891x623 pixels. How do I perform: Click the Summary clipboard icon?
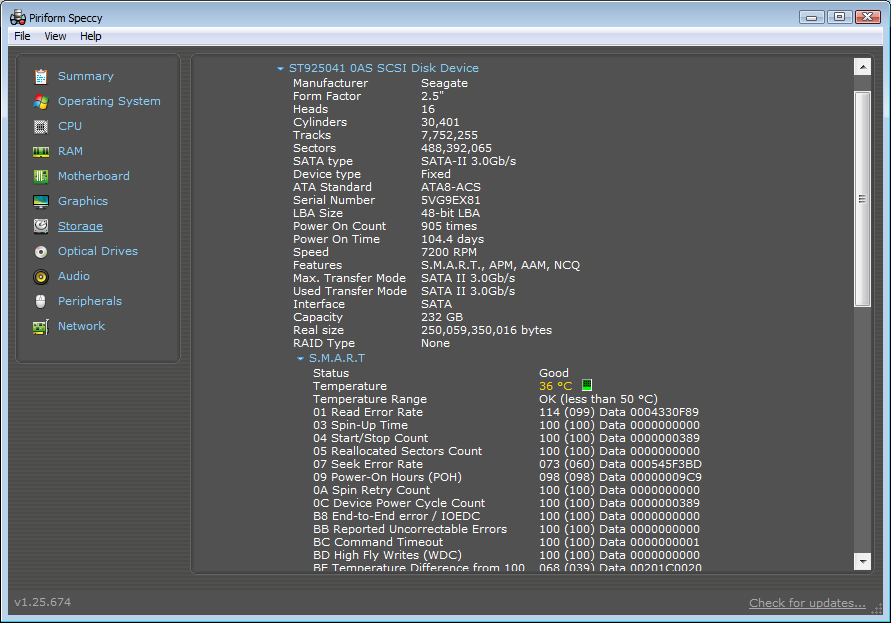pyautogui.click(x=40, y=76)
